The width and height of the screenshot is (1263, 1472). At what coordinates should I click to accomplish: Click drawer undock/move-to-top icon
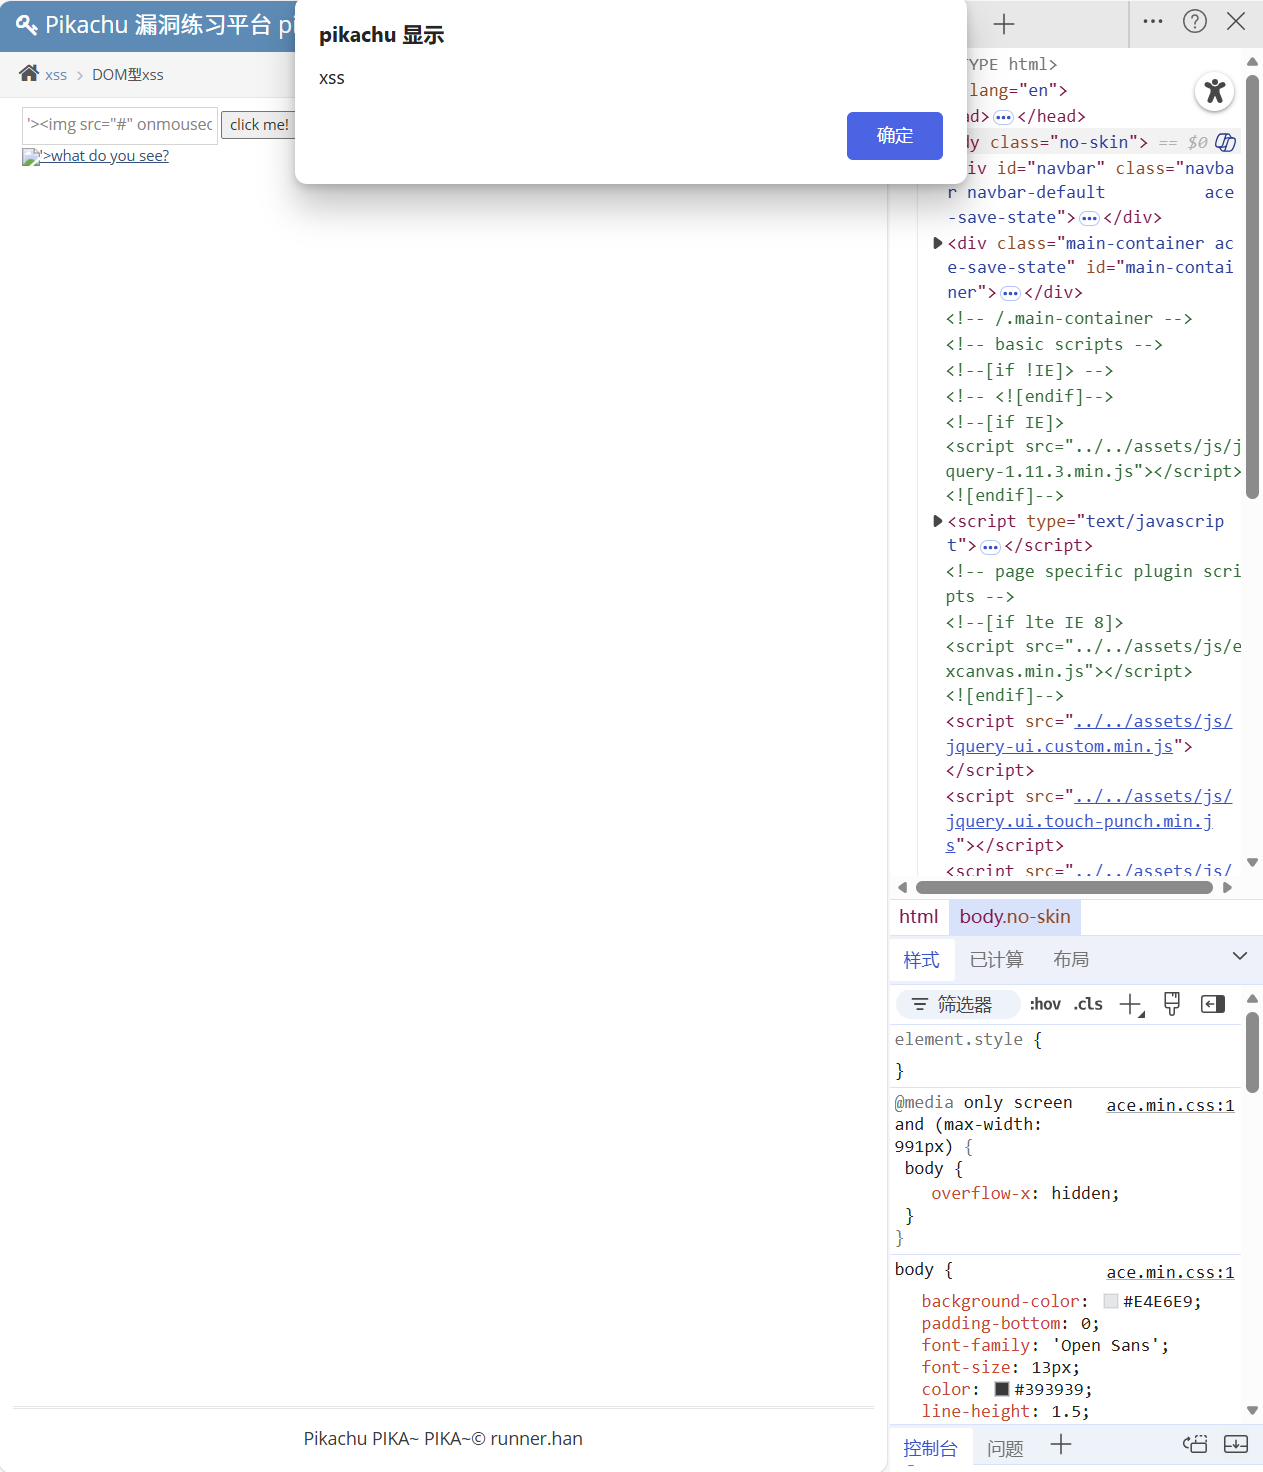pyautogui.click(x=1195, y=1444)
